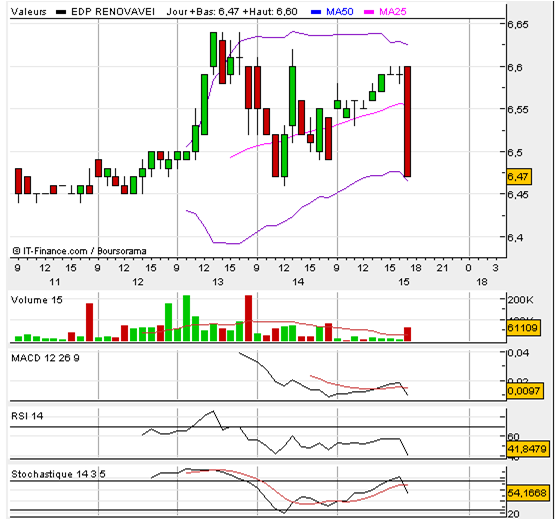Click the date label 15 on time axis
The height and width of the screenshot is (520, 557).
click(404, 282)
